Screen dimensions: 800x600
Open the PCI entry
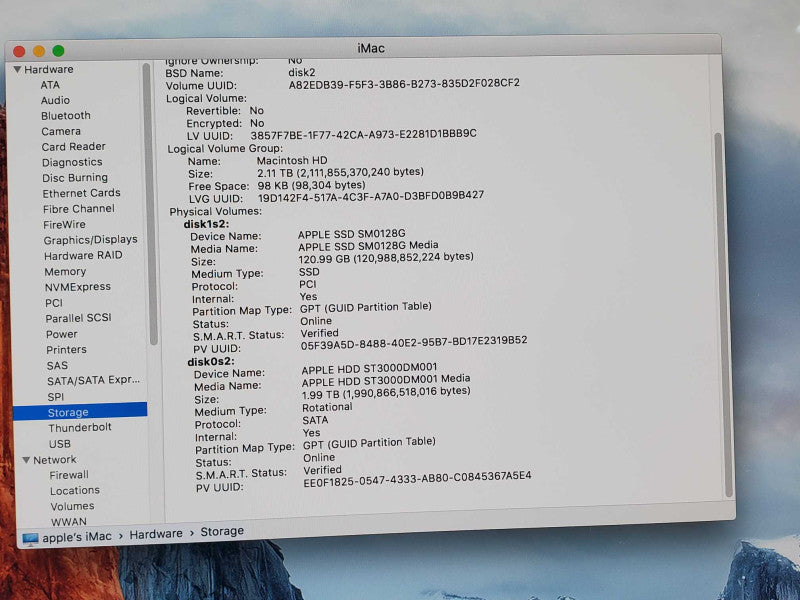[x=54, y=303]
